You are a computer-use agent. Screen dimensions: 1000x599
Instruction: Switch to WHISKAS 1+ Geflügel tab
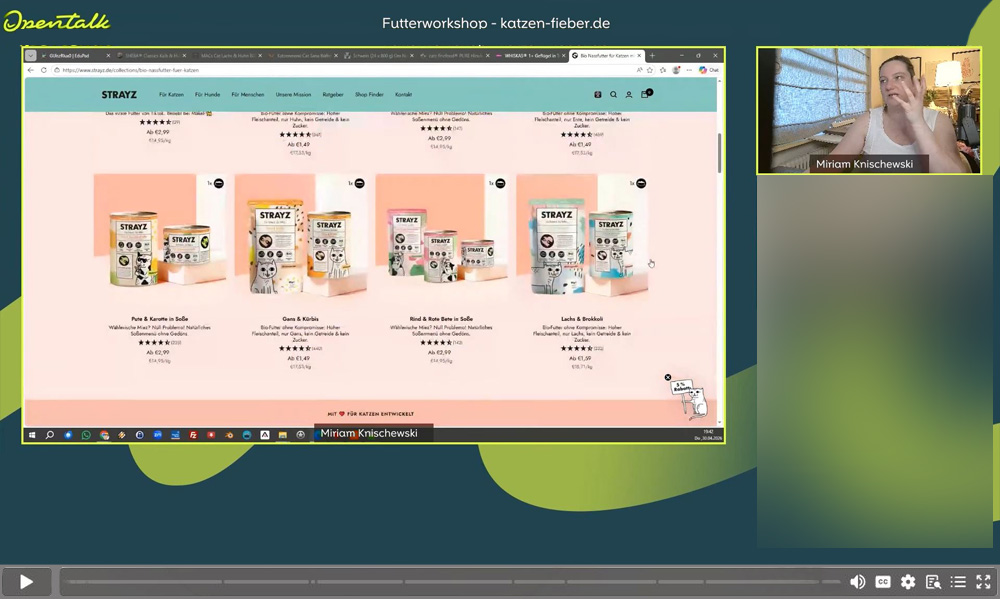coord(529,55)
